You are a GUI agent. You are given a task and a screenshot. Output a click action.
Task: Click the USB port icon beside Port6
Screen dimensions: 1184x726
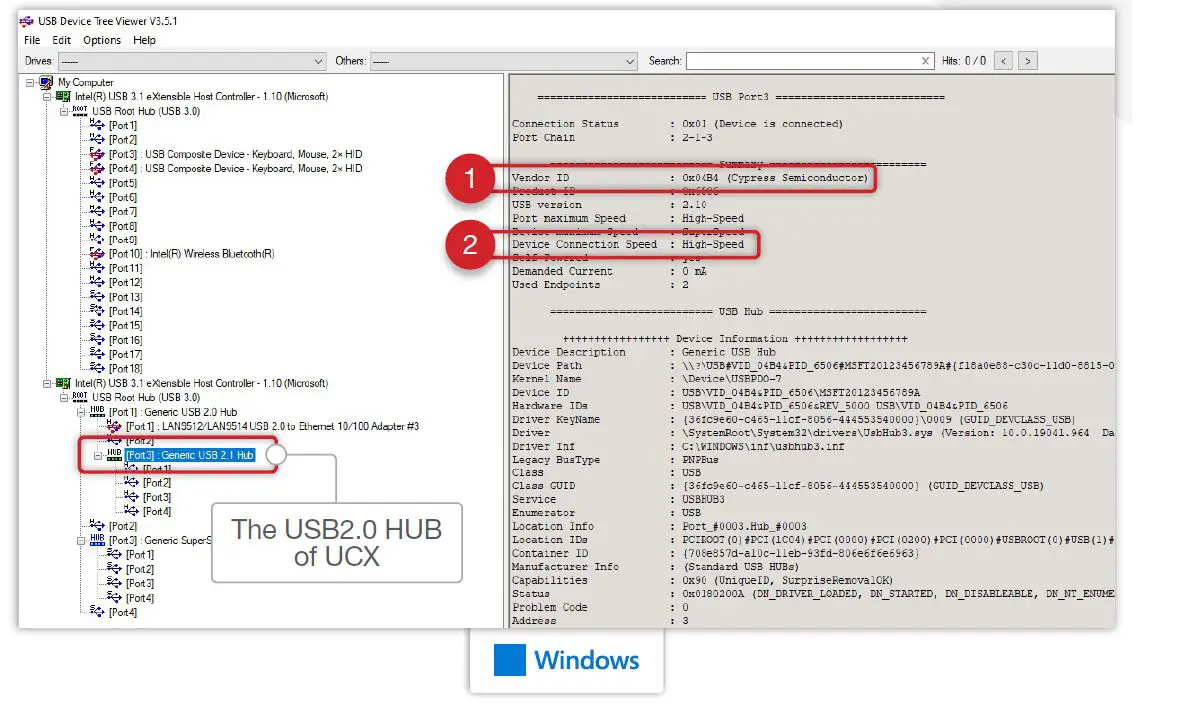pos(97,197)
